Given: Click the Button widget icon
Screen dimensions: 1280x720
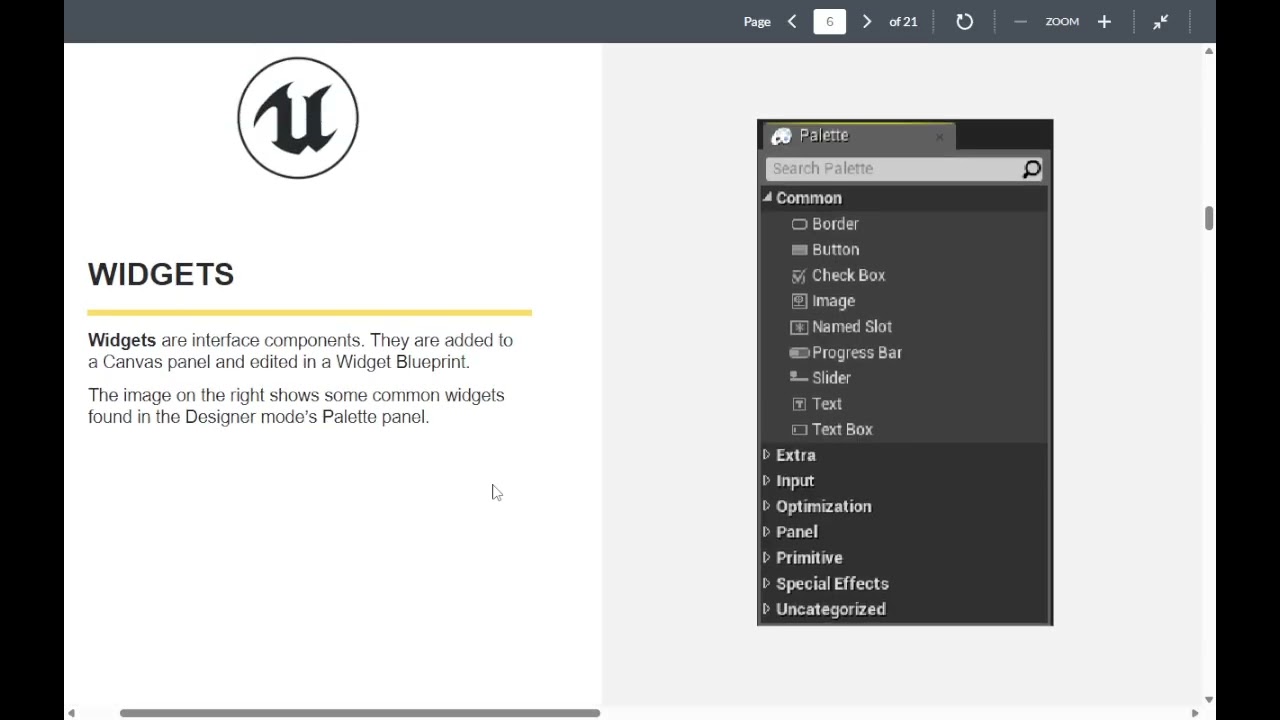Looking at the screenshot, I should [x=799, y=250].
